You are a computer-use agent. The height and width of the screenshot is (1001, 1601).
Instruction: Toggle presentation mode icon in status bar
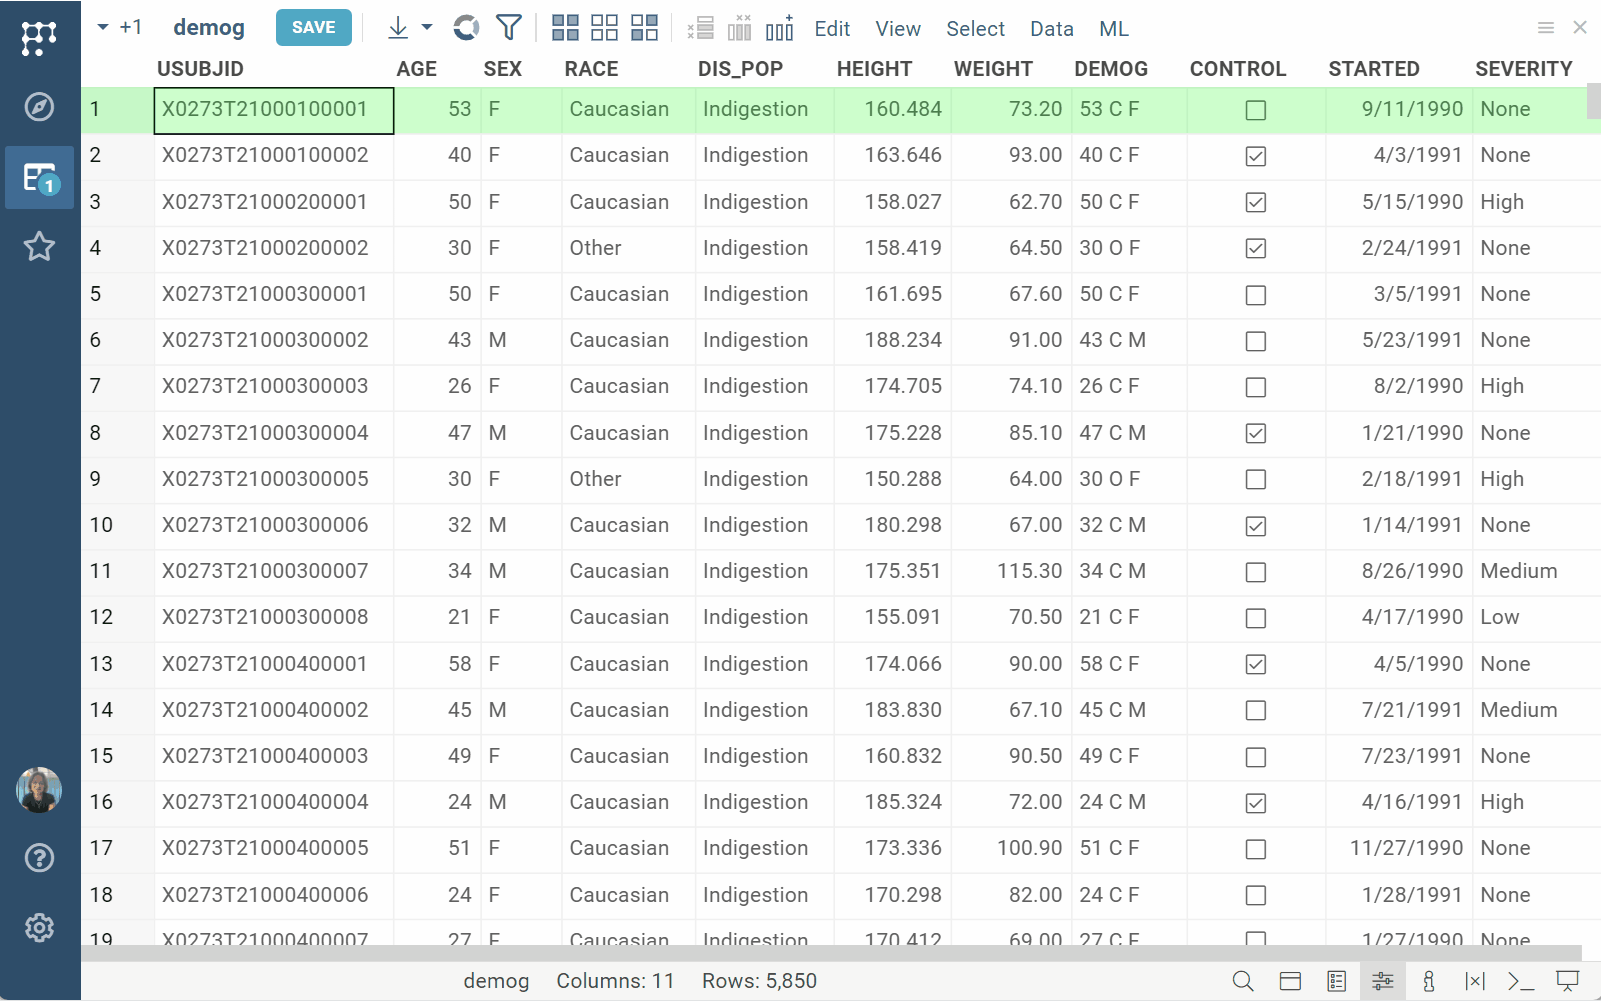tap(1567, 981)
